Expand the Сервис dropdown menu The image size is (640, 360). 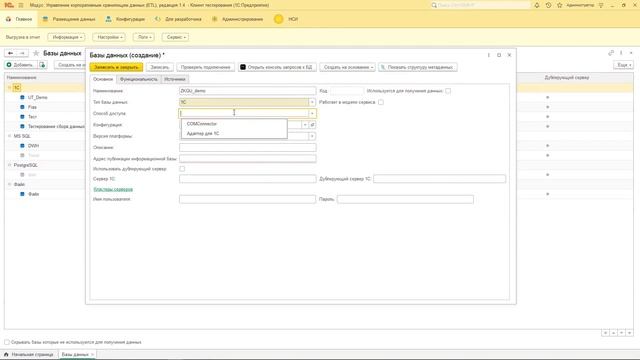pyautogui.click(x=176, y=37)
